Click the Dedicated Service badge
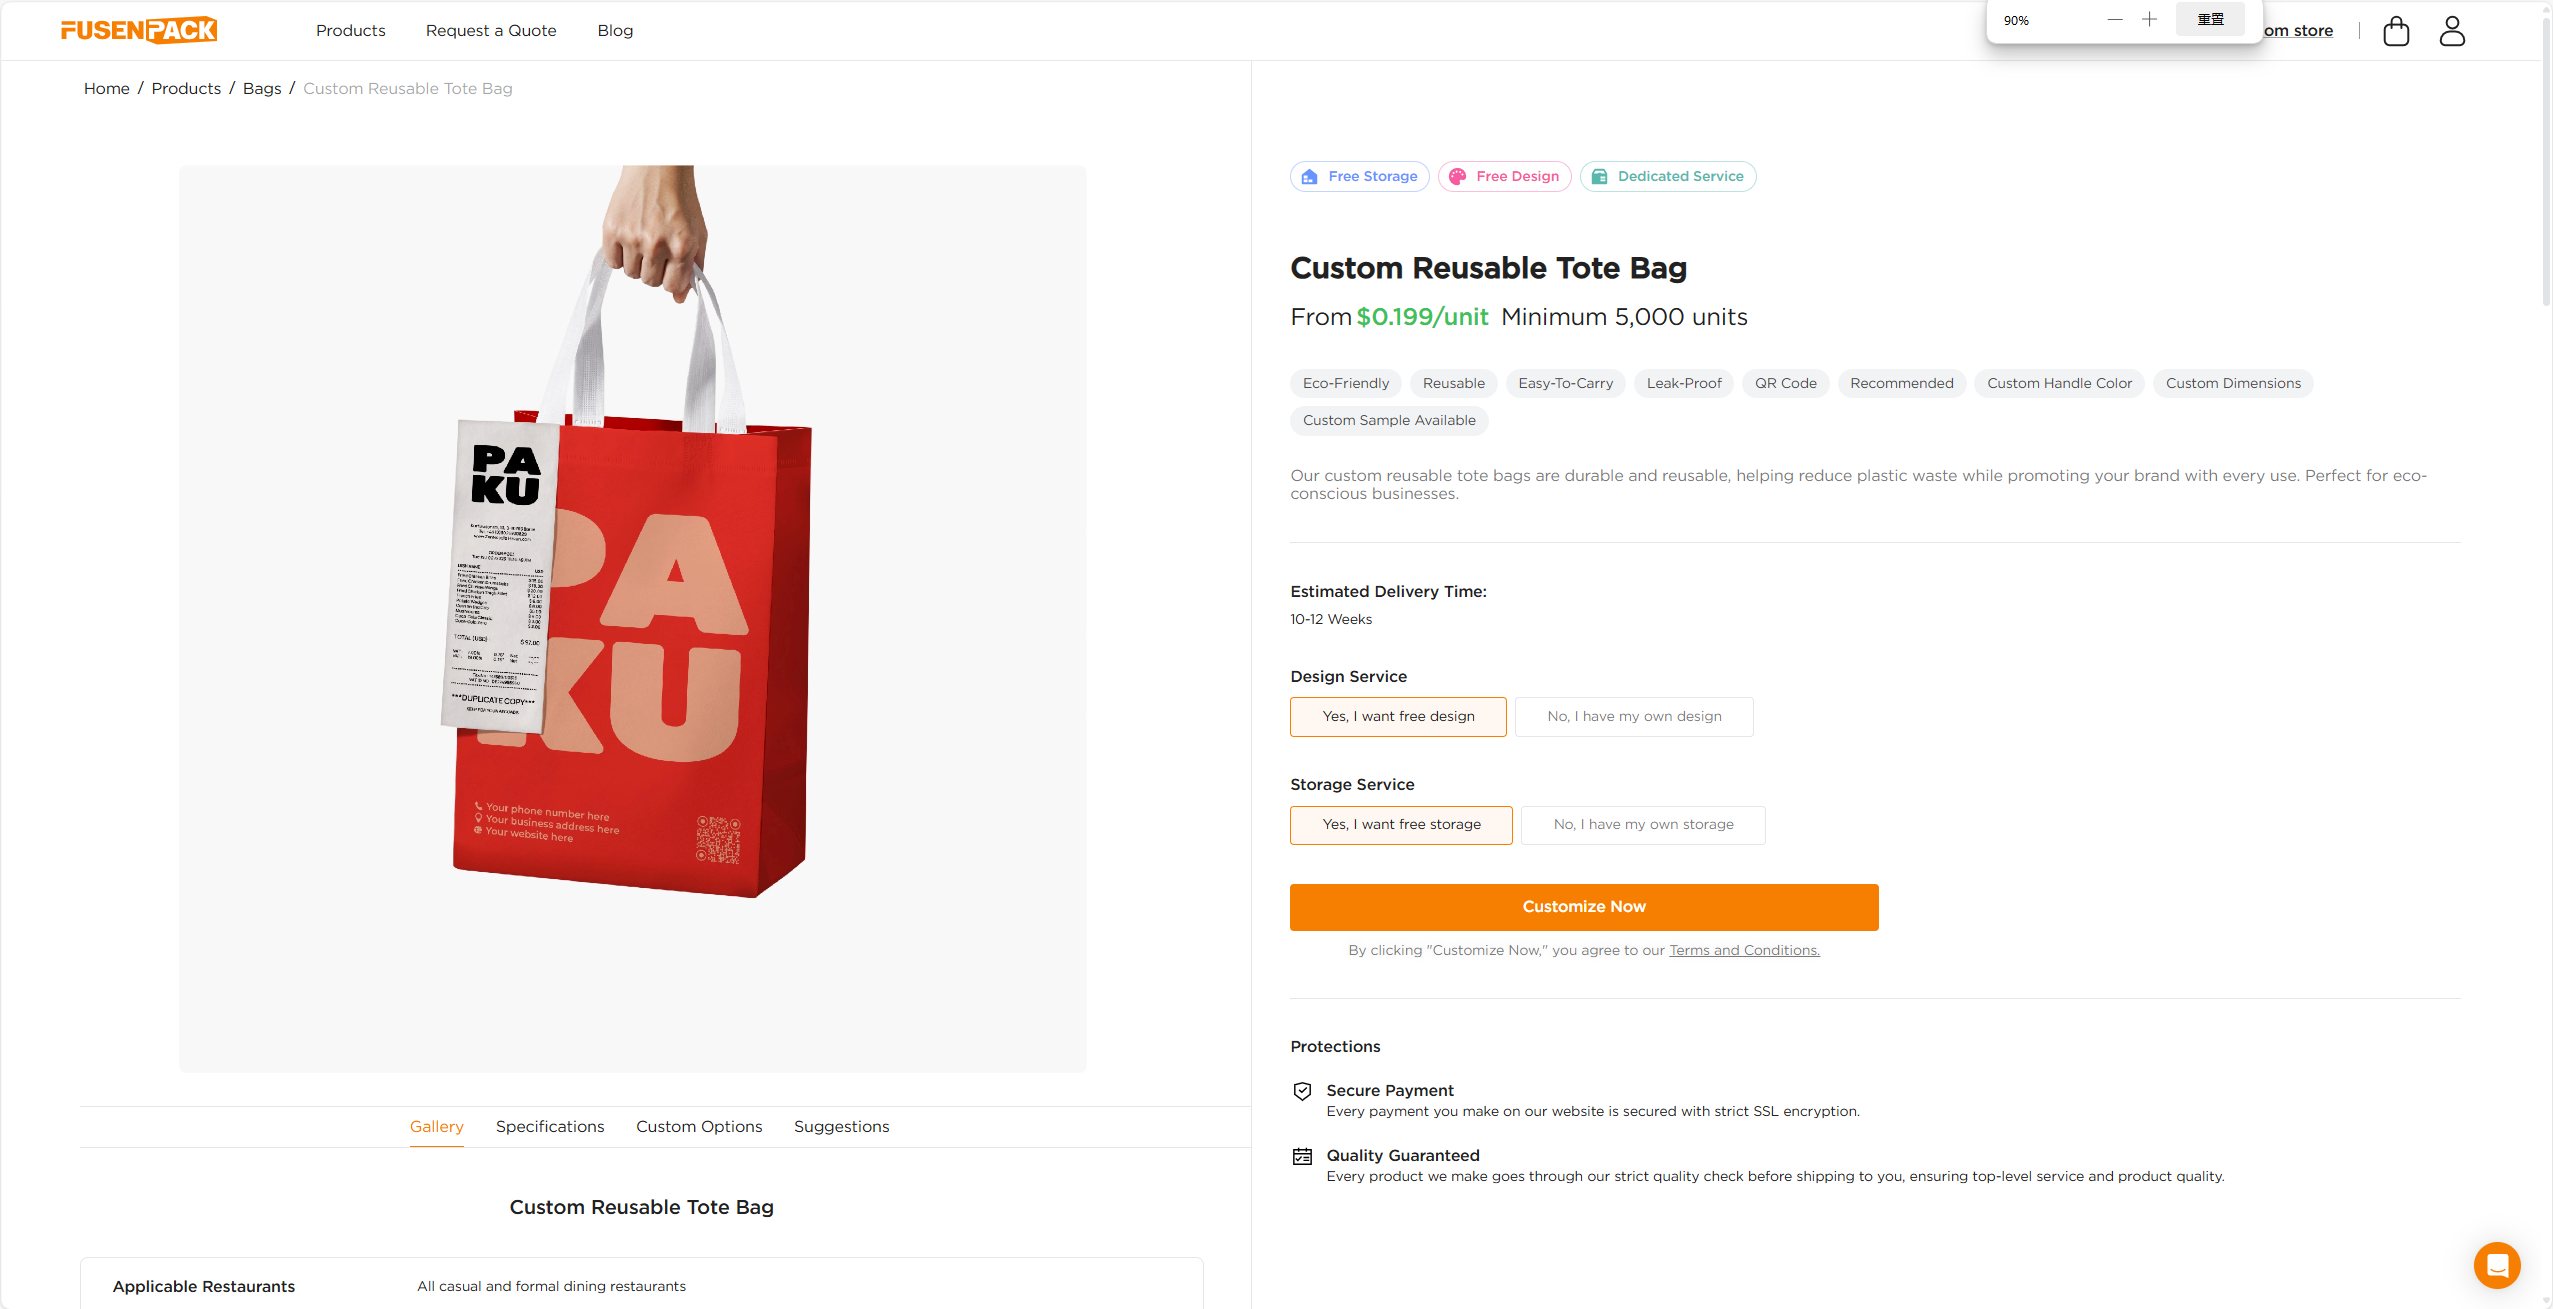Screen dimensions: 2553x1309 pos(1666,176)
